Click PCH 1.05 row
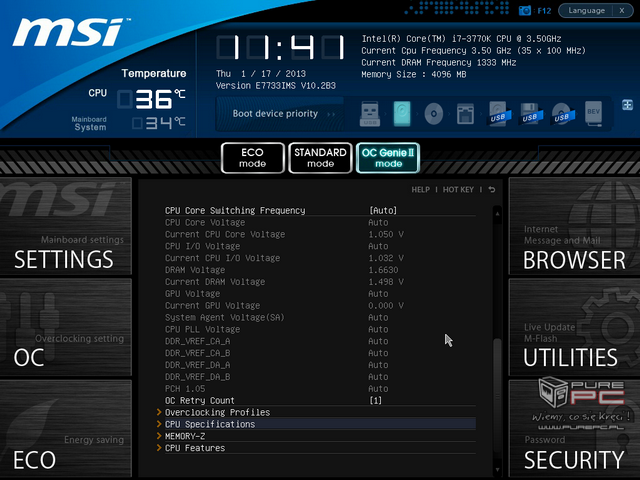 tap(320, 388)
